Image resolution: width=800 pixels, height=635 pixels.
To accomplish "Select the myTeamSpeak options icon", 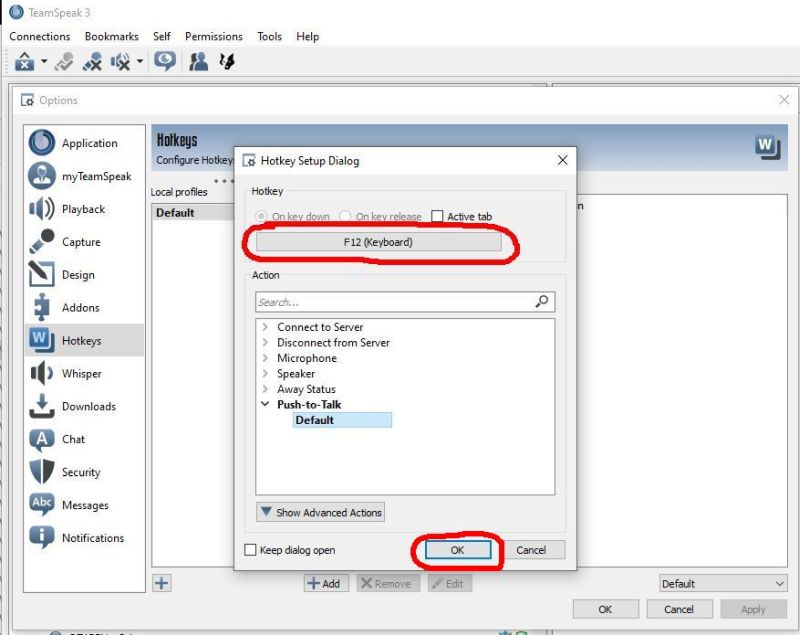I will pos(42,175).
